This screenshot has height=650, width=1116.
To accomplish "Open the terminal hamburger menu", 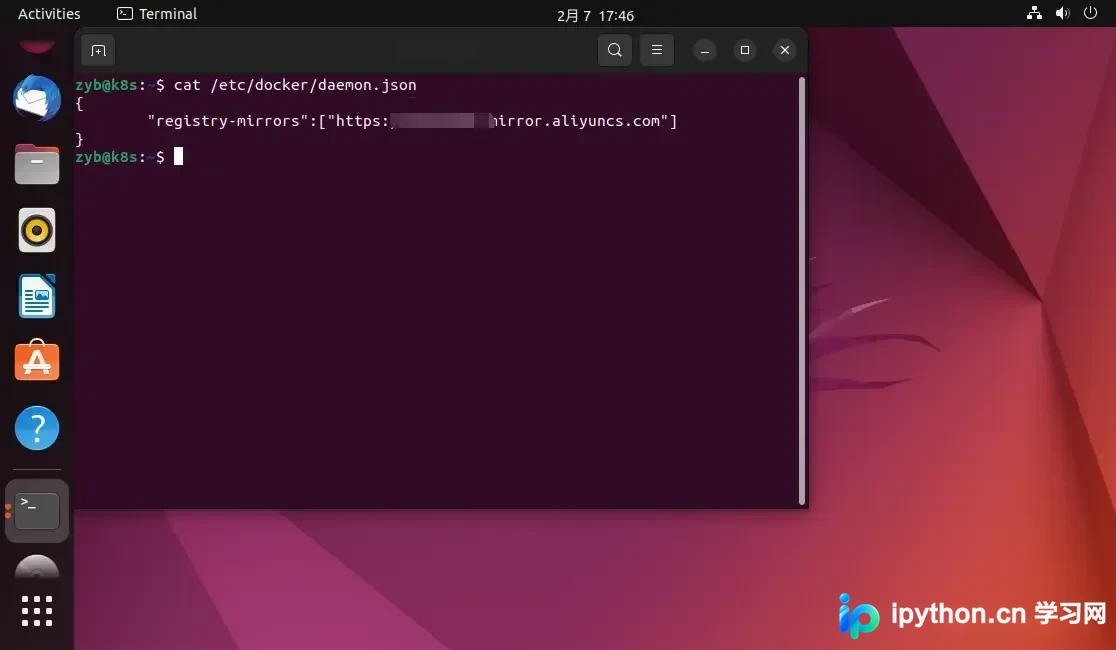I will tap(656, 50).
